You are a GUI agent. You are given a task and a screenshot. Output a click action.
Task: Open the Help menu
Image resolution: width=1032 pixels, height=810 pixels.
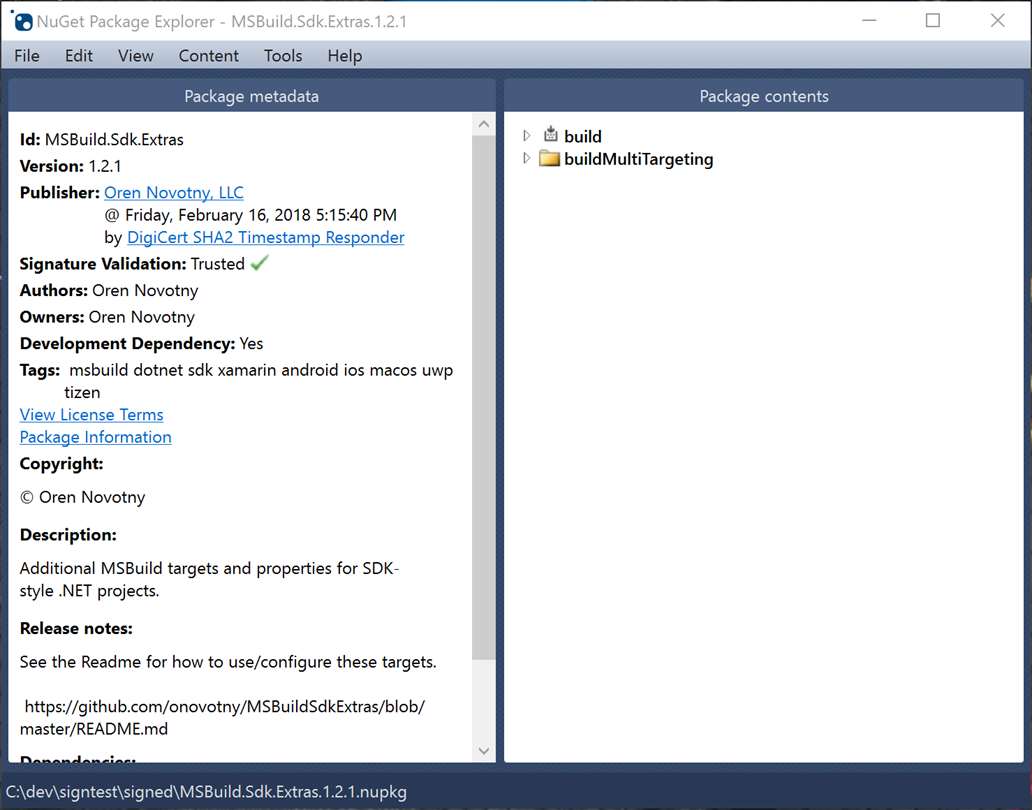click(345, 56)
